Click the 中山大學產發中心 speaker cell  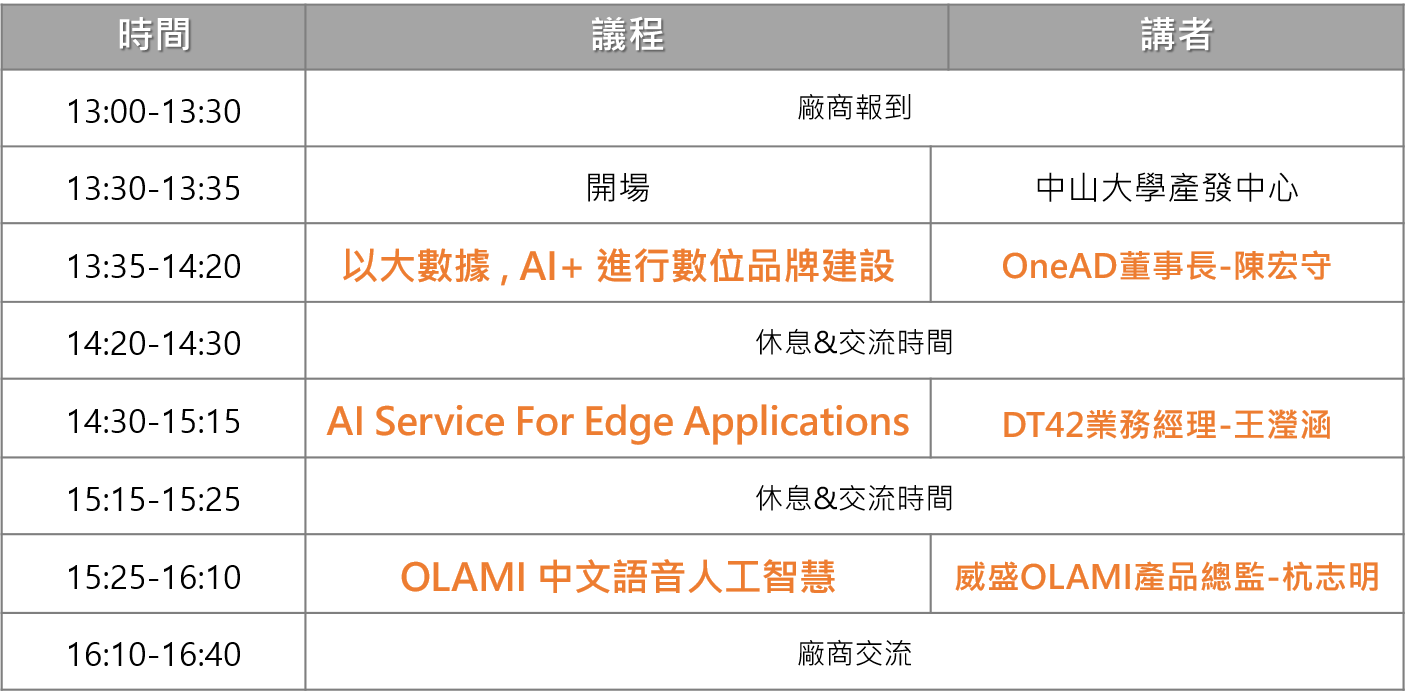coord(1167,187)
